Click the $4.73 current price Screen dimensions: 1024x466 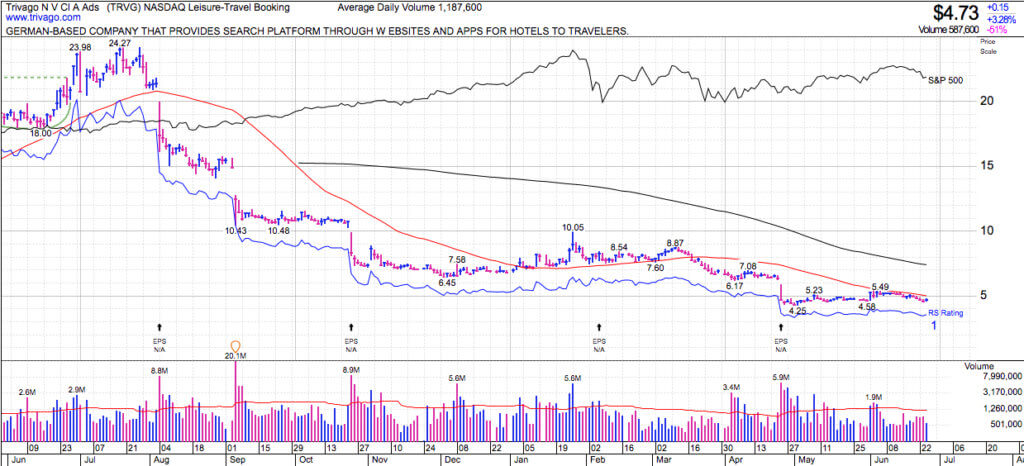coord(956,12)
